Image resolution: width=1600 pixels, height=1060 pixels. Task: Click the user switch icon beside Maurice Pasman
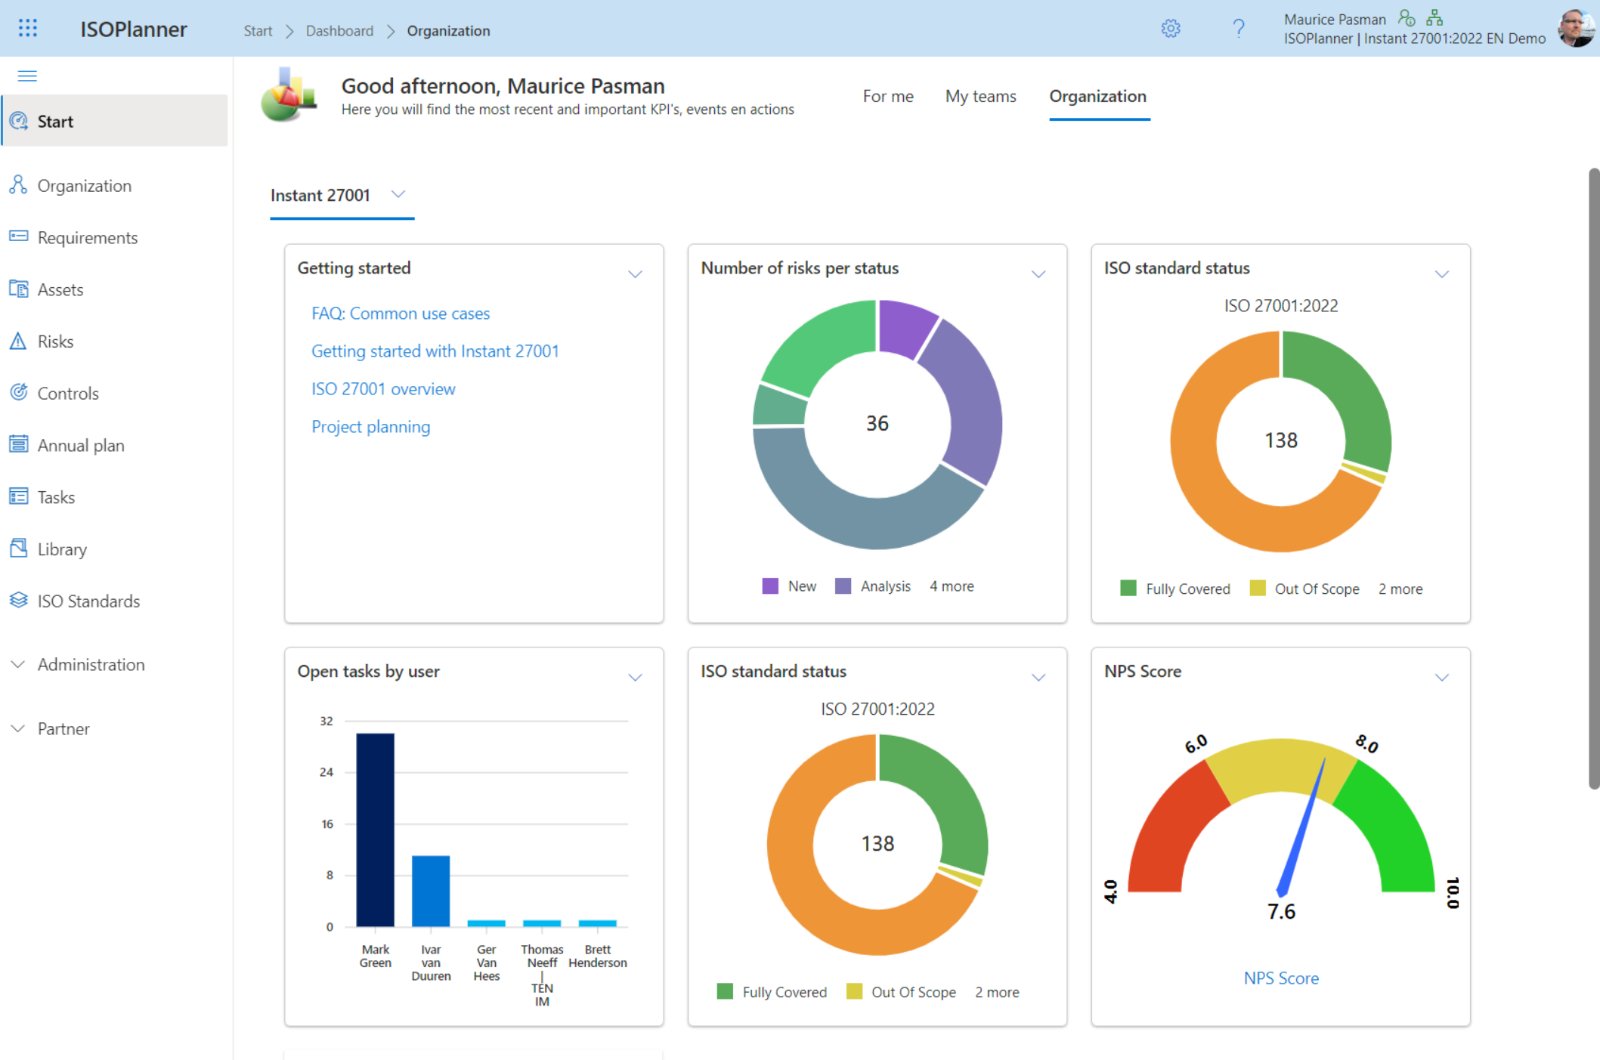point(1407,18)
